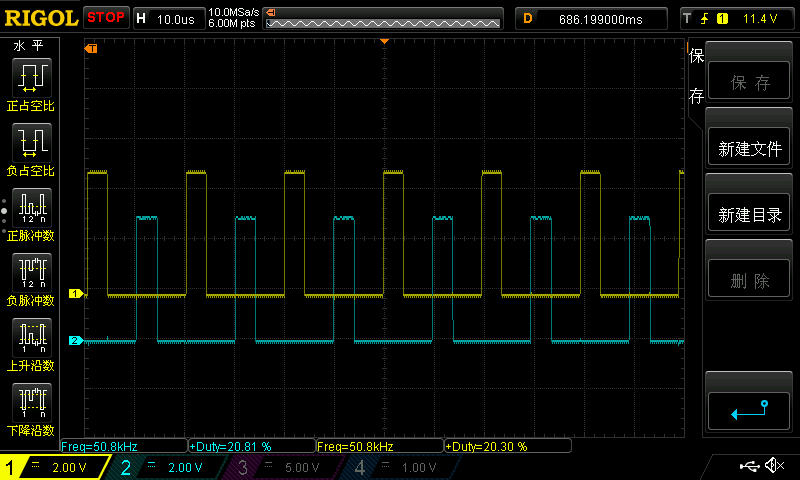The height and width of the screenshot is (480, 800).
Task: Select the 负占空比 negative duty measurement icon
Action: [30, 142]
